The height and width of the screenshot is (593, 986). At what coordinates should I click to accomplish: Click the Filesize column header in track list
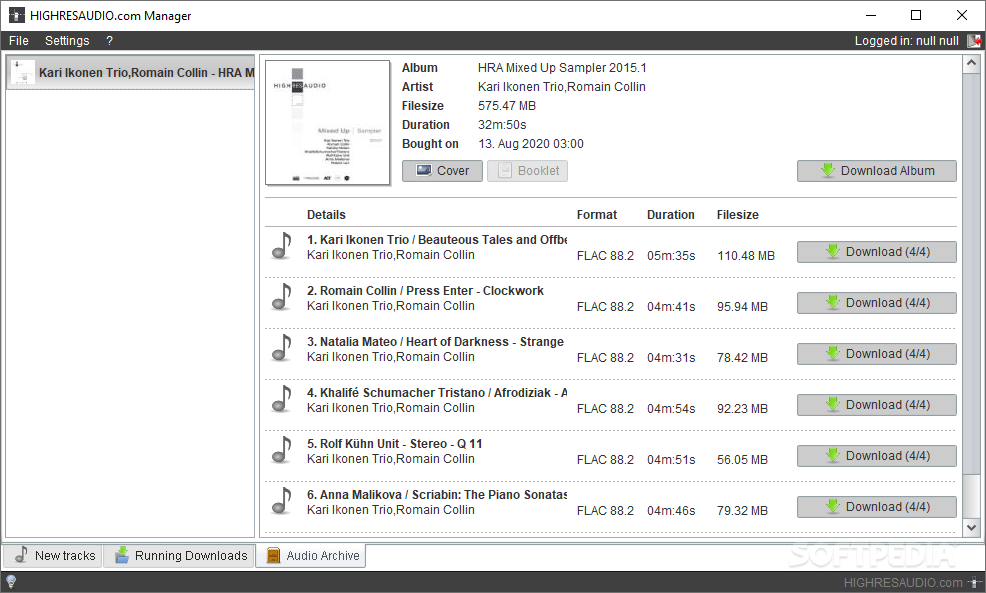pos(738,215)
